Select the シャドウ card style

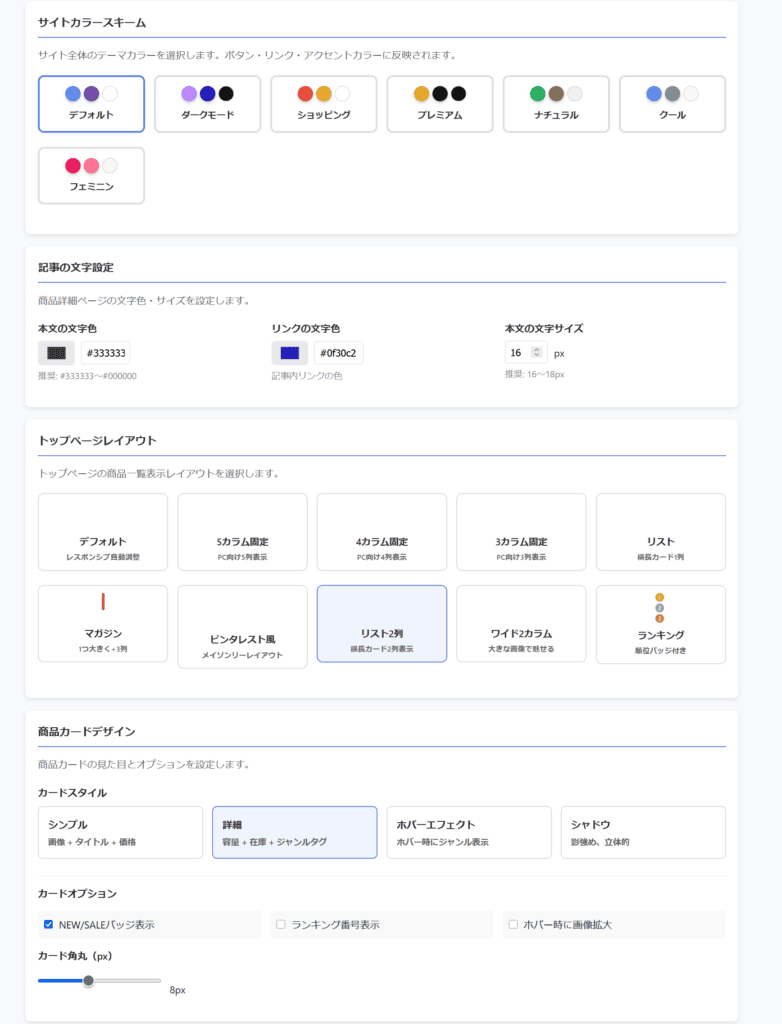point(643,832)
